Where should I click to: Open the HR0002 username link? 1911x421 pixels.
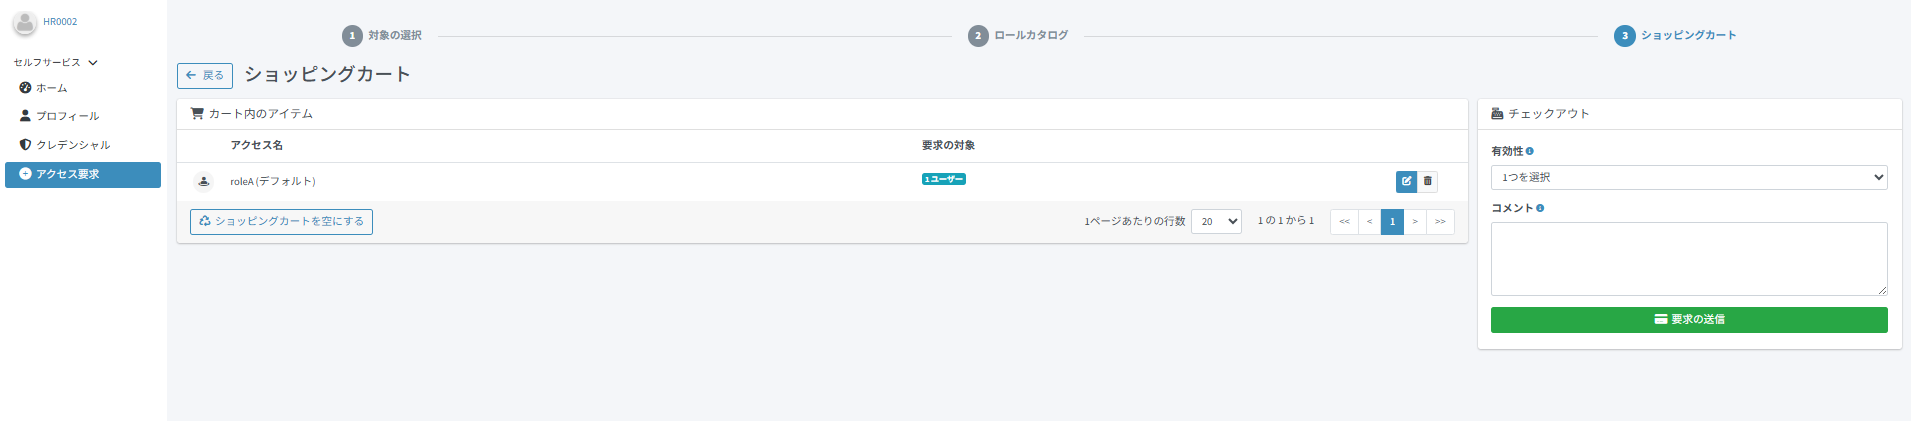click(60, 22)
